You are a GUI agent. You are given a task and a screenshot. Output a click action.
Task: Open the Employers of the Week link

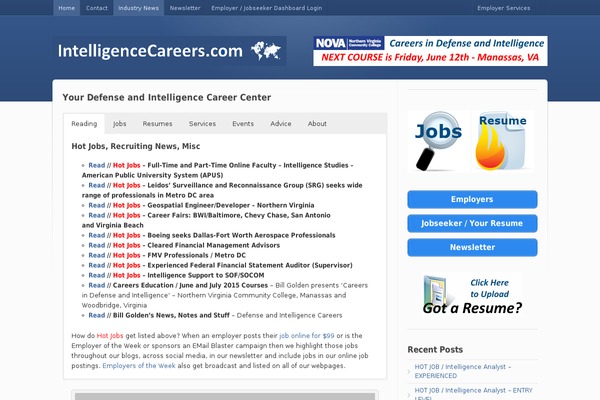(139, 366)
